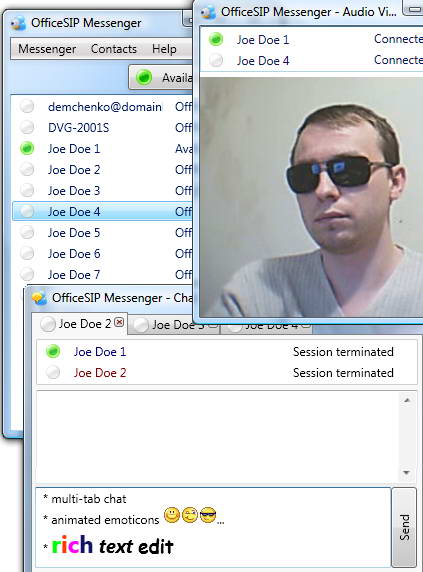The image size is (423, 572).
Task: Close the Joe Doe 2 chat tab
Action: pyautogui.click(x=119, y=322)
